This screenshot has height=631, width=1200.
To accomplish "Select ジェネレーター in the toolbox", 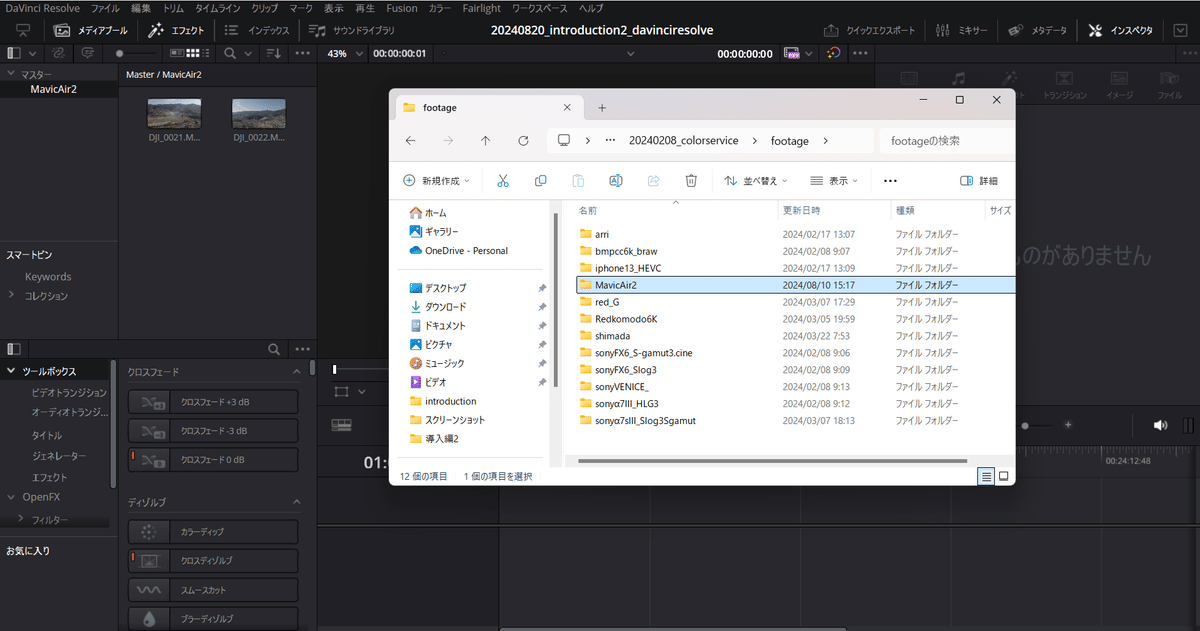I will [x=59, y=456].
